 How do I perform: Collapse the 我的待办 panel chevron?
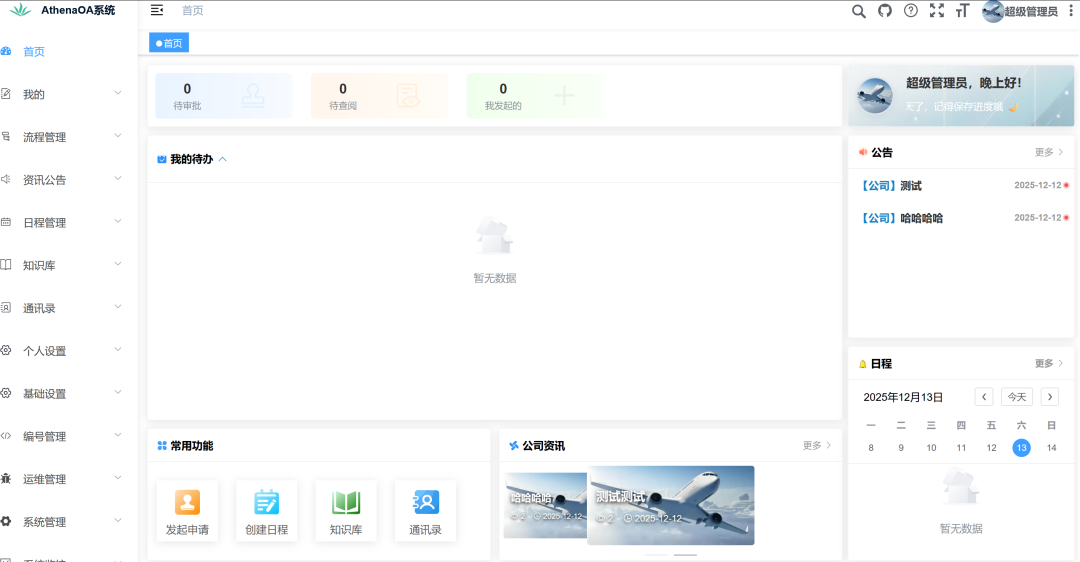click(x=222, y=159)
